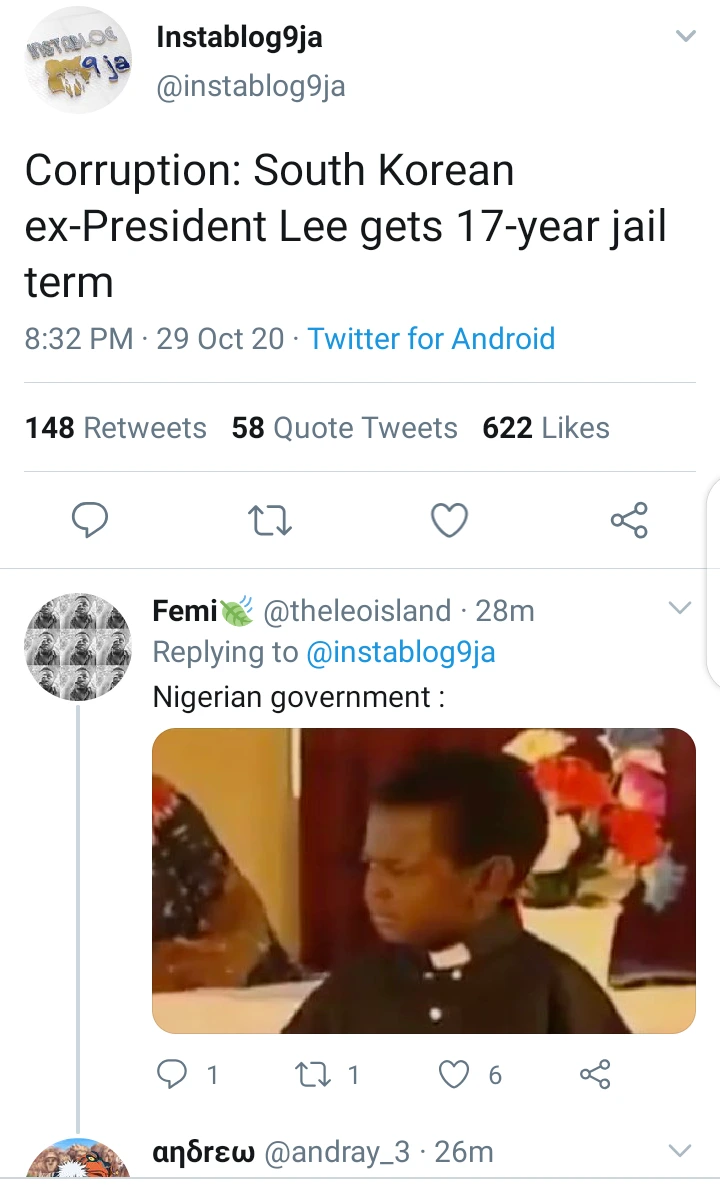This screenshot has height=1187, width=720.
Task: Share the main Instablog9ja tweet
Action: (x=629, y=520)
